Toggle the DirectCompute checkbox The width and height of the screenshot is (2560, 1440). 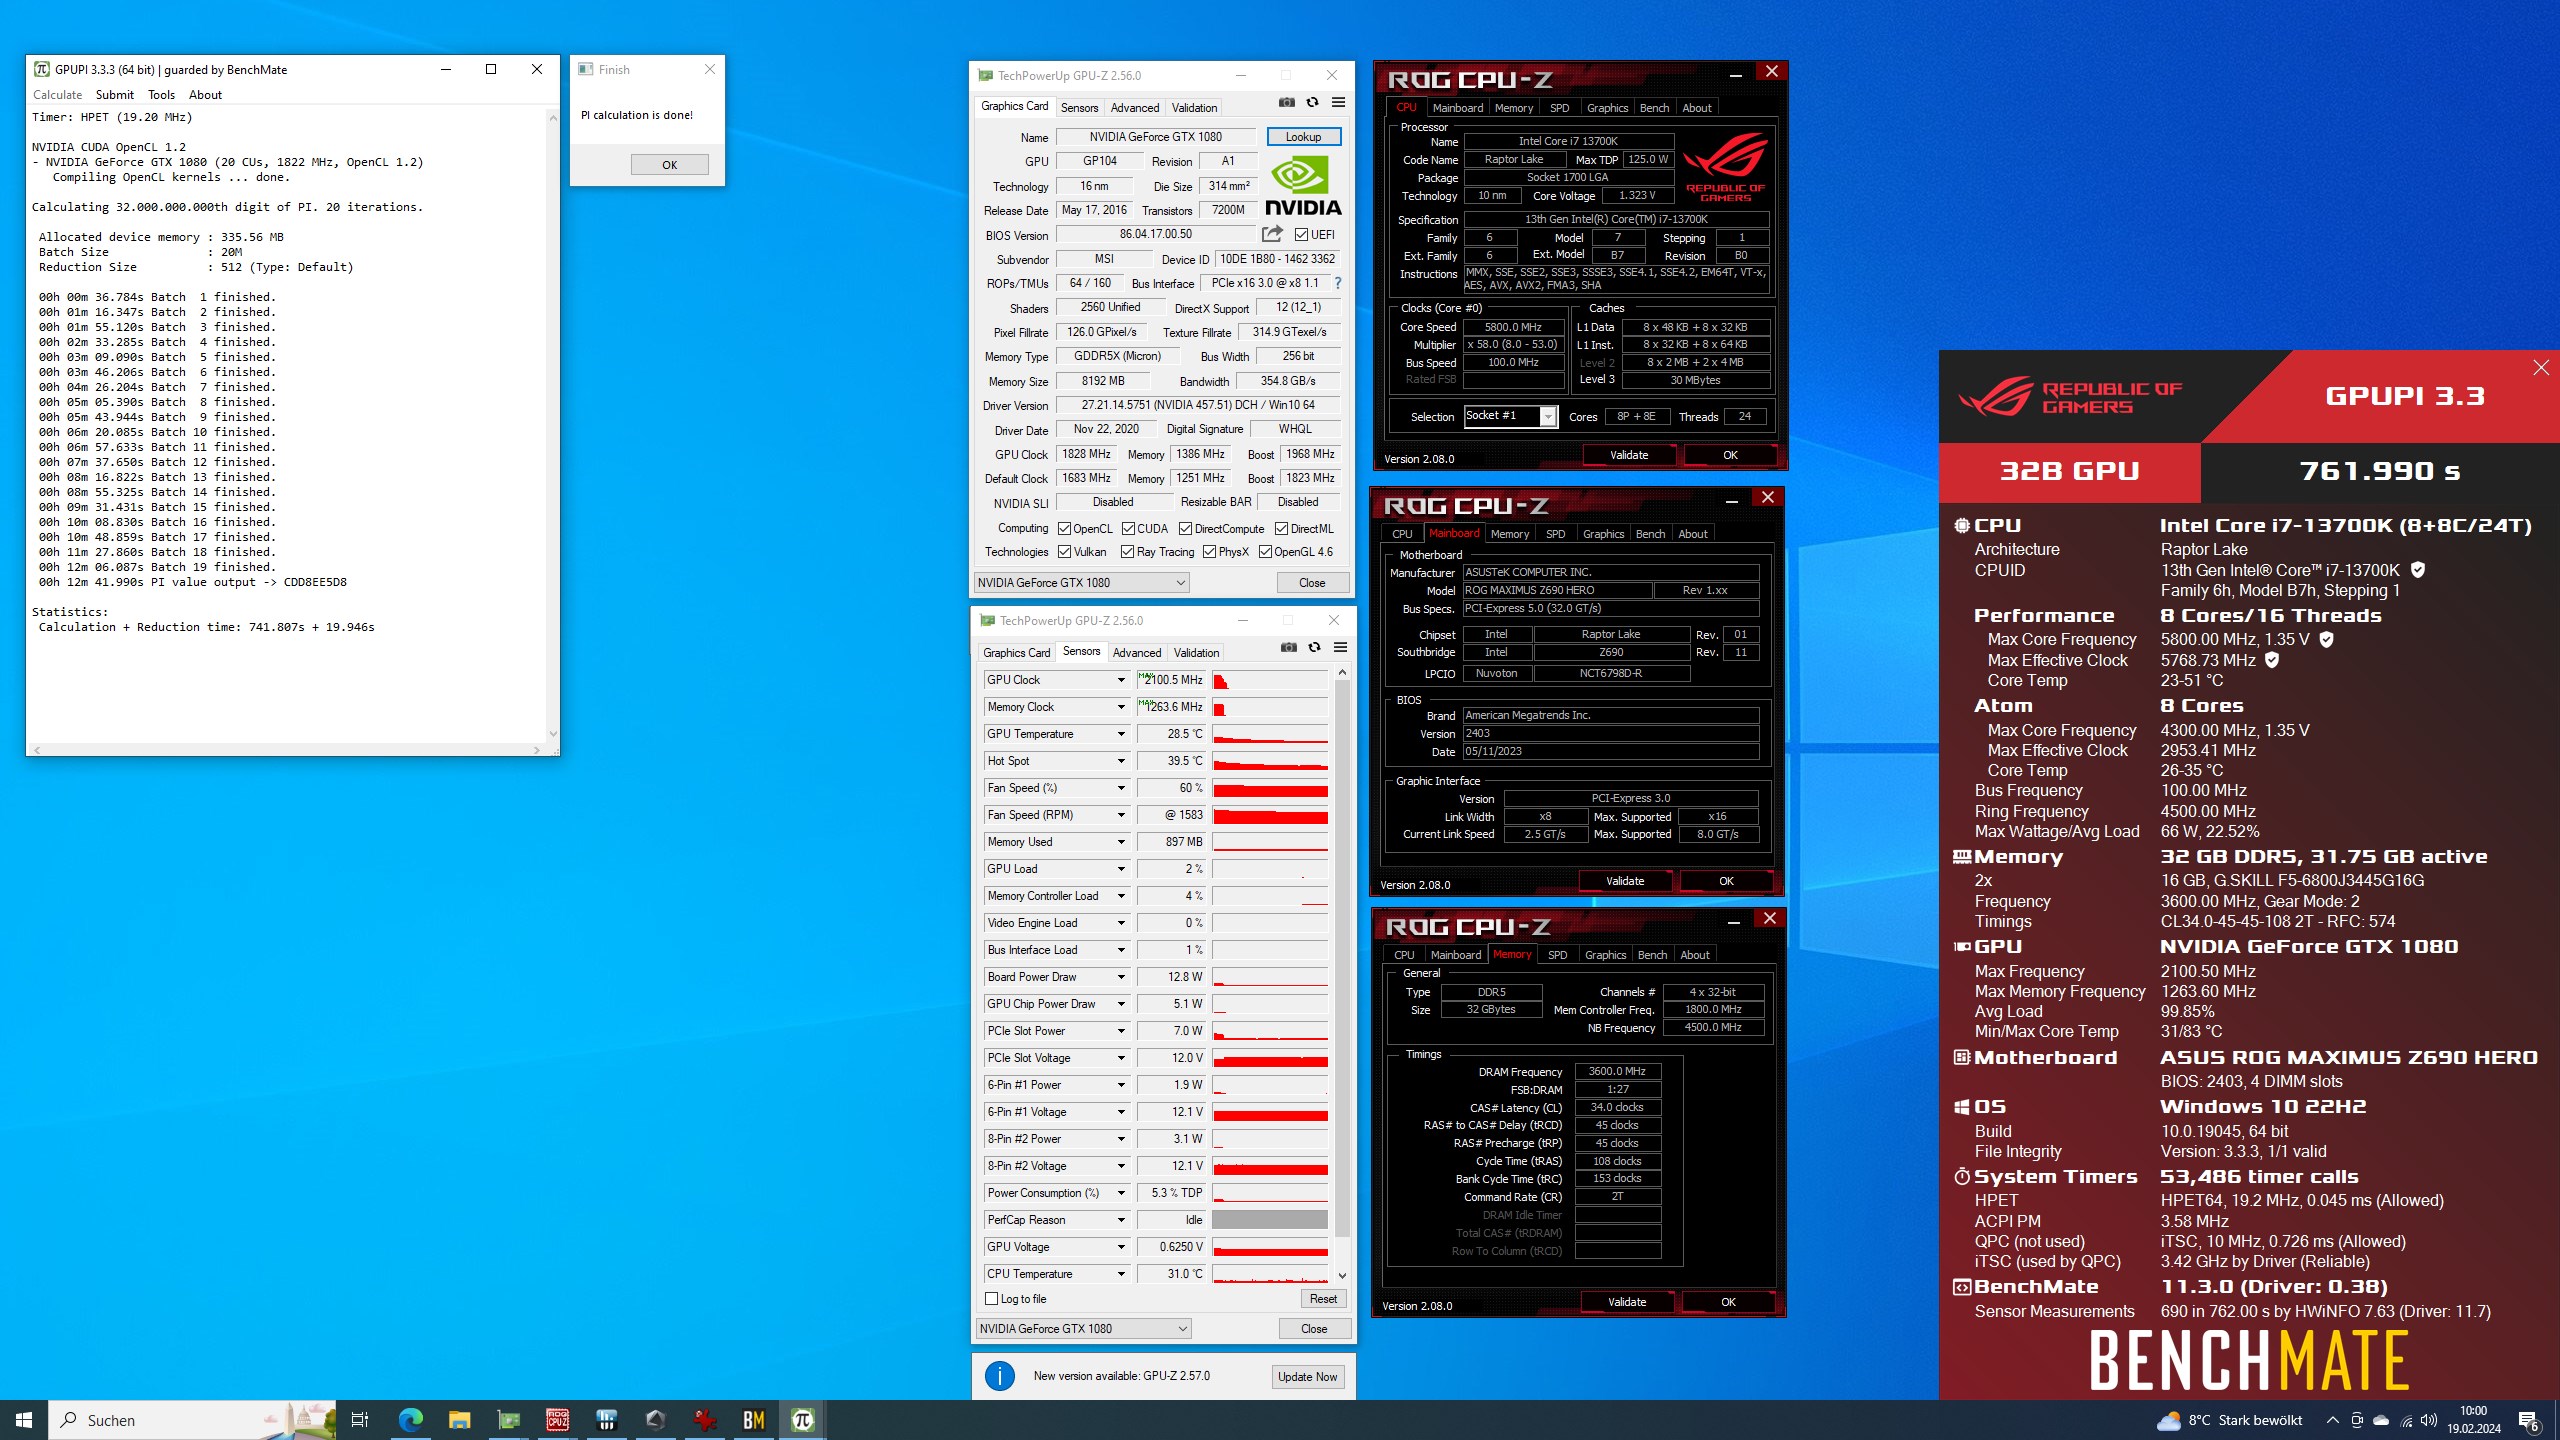click(1186, 529)
